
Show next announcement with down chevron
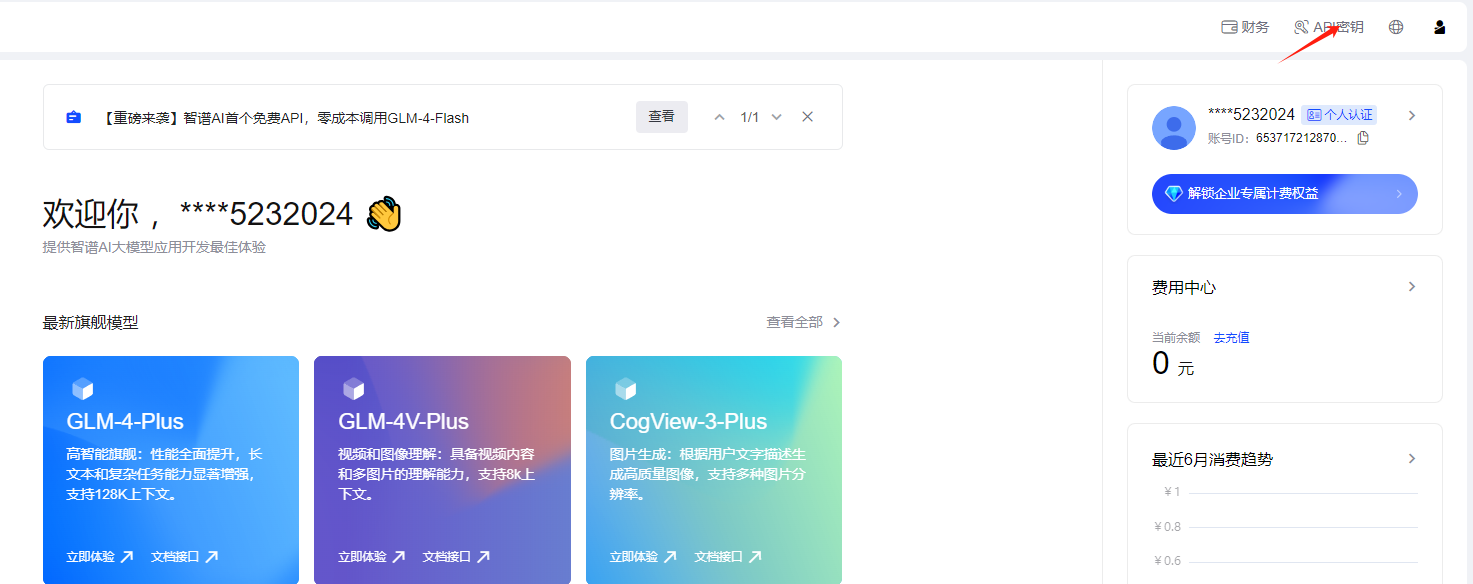pos(777,117)
